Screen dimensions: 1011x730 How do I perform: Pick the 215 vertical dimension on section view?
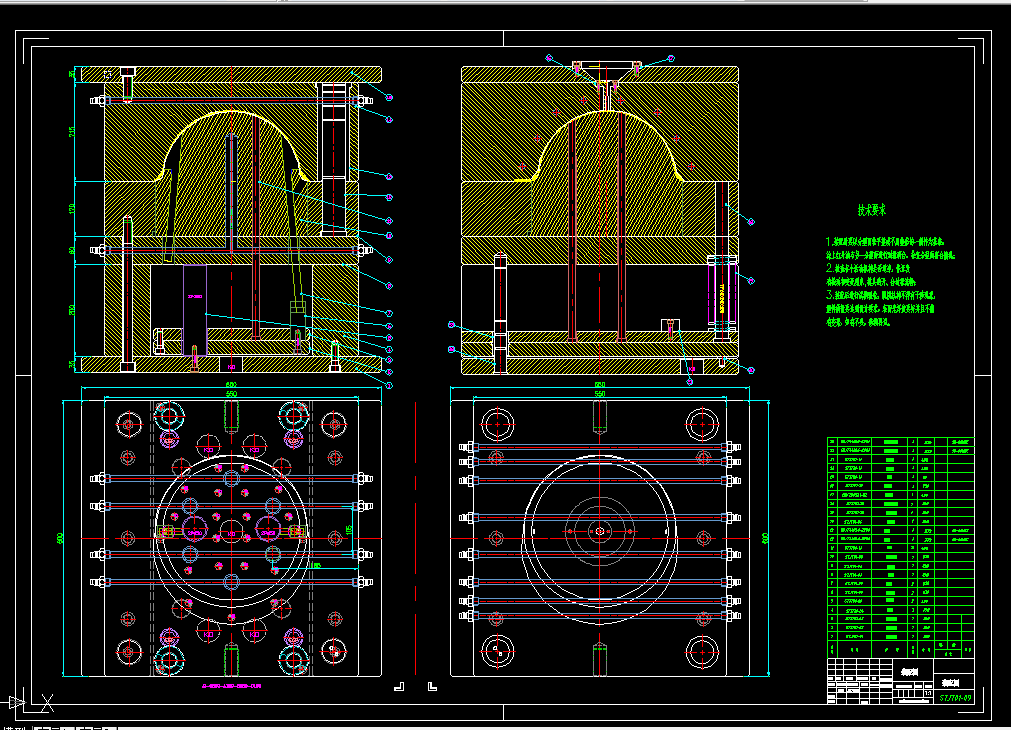[72, 131]
